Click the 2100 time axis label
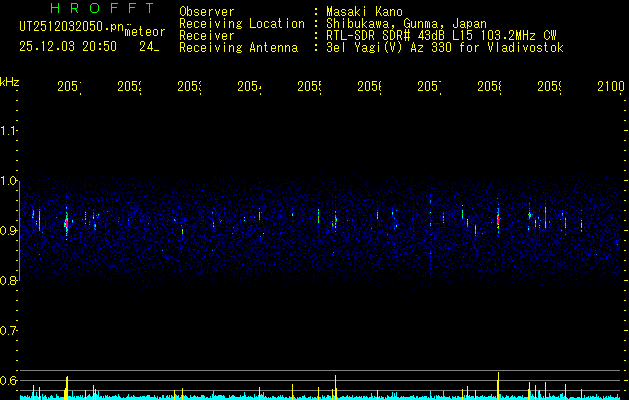This screenshot has height=400, width=629. pos(611,86)
